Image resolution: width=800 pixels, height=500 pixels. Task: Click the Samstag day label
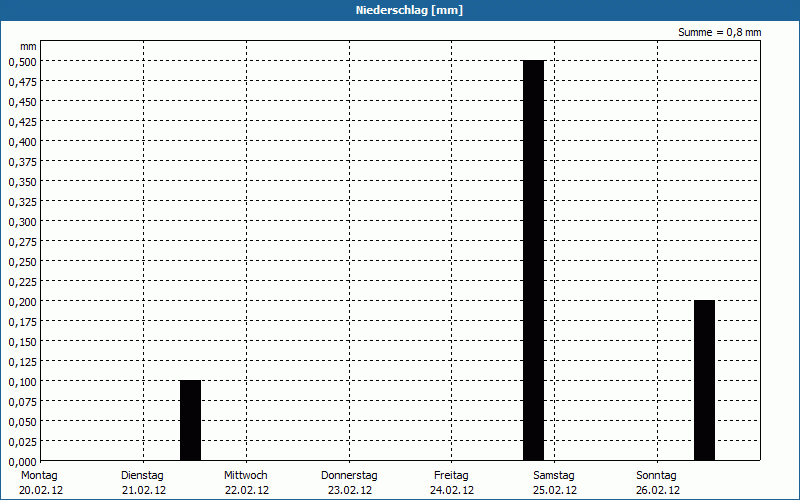(x=554, y=475)
